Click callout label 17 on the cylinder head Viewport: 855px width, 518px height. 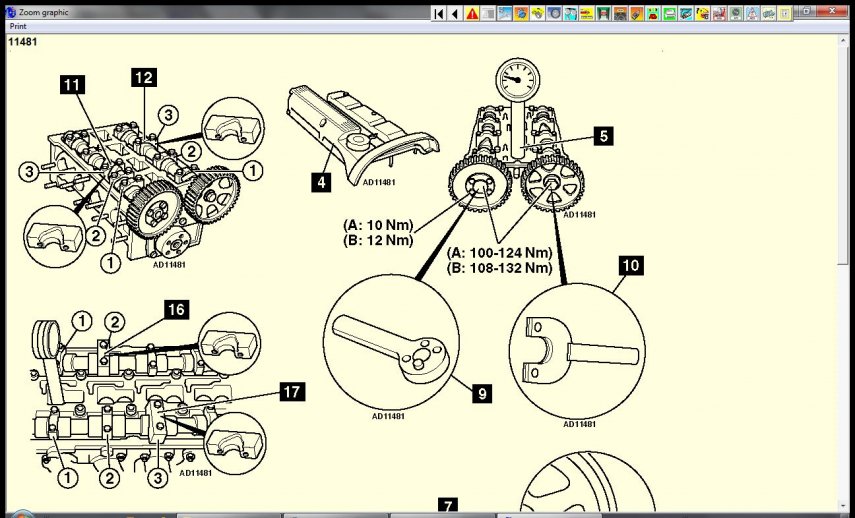(293, 392)
